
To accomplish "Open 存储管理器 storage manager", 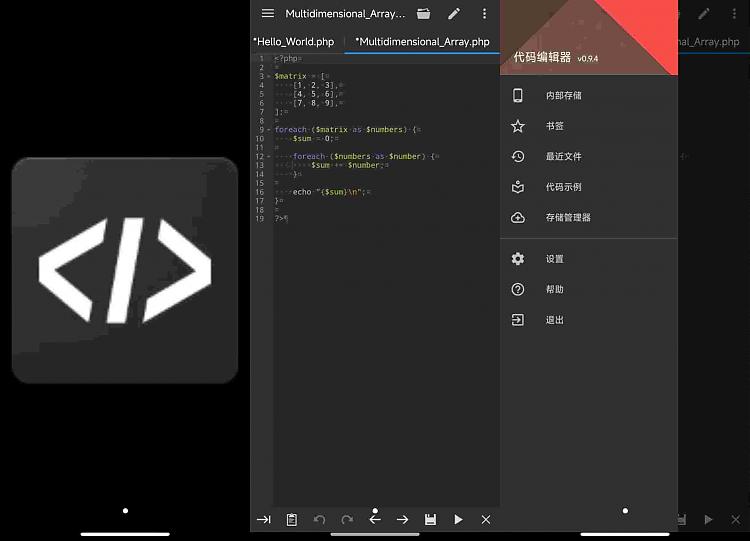I will point(589,218).
